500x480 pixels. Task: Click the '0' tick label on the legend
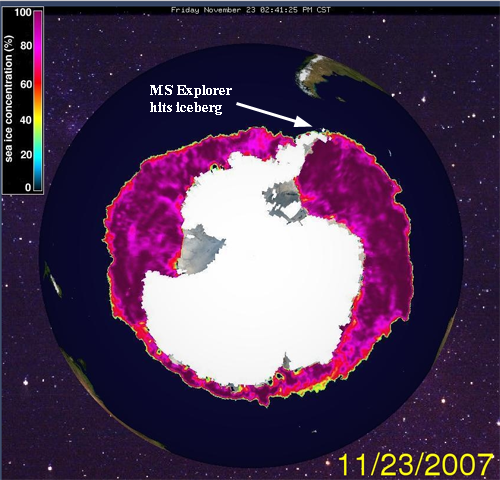click(28, 187)
